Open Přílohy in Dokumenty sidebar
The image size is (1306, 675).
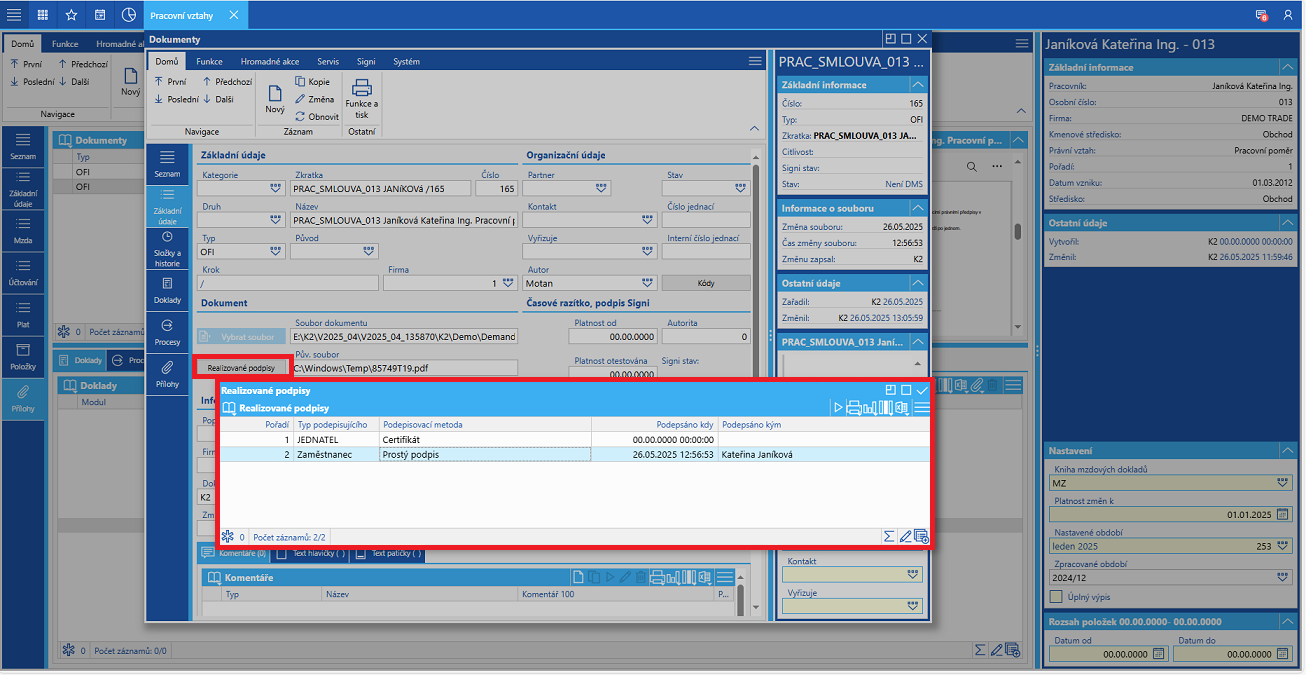click(167, 373)
